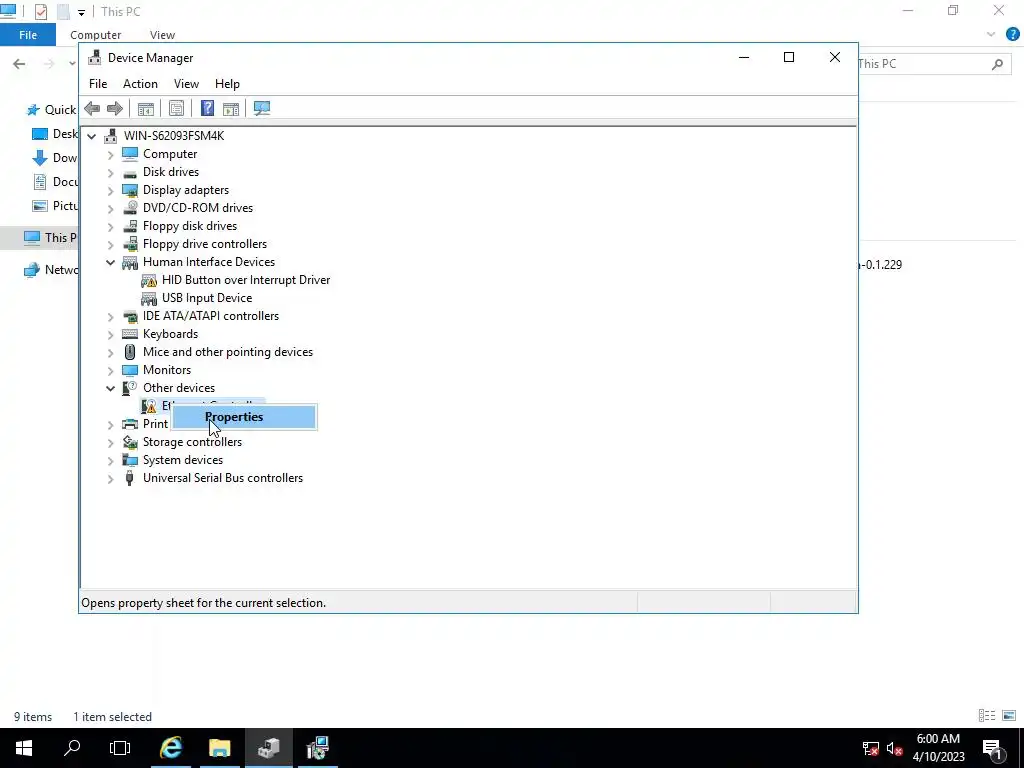This screenshot has width=1024, height=768.
Task: Click the action pane toolbar icon
Action: click(231, 108)
